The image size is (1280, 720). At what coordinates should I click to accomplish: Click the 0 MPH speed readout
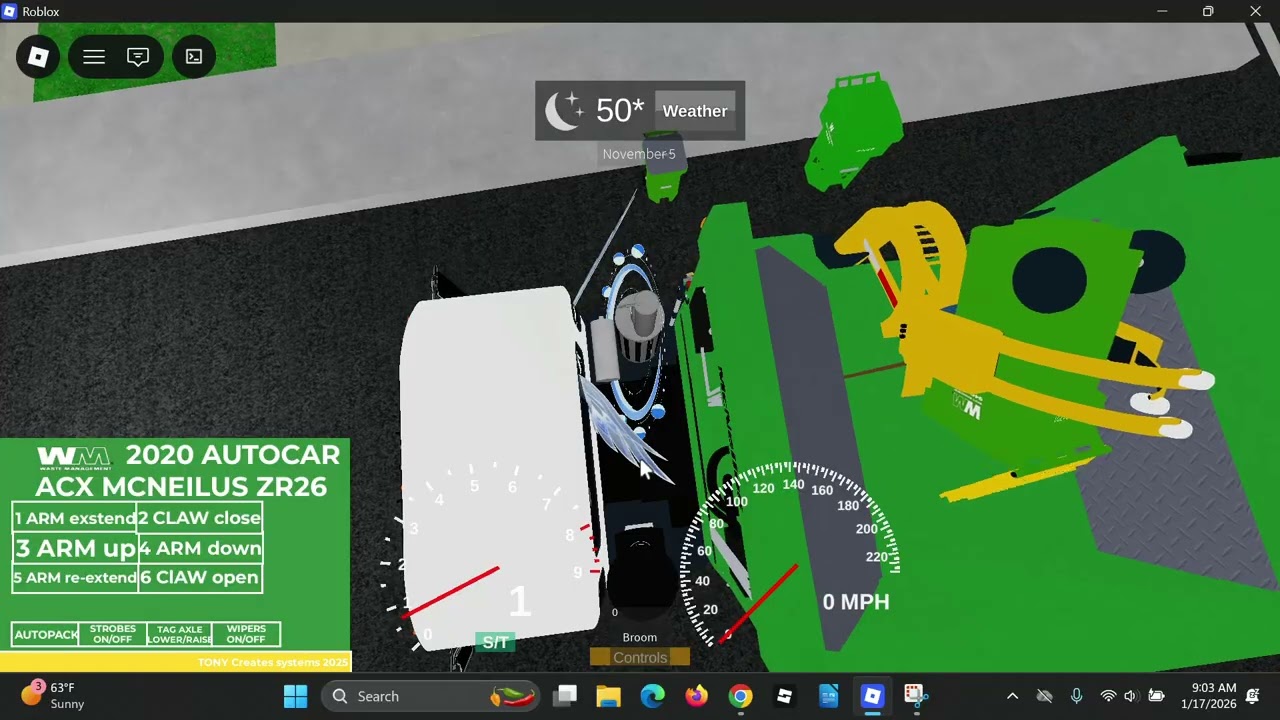tap(856, 602)
